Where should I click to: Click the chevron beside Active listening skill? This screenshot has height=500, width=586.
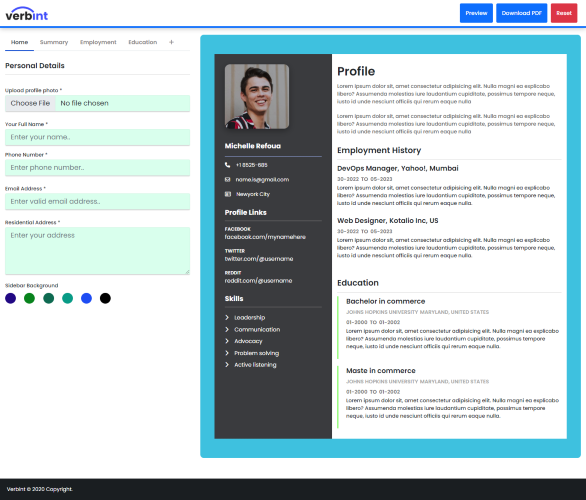[x=227, y=364]
